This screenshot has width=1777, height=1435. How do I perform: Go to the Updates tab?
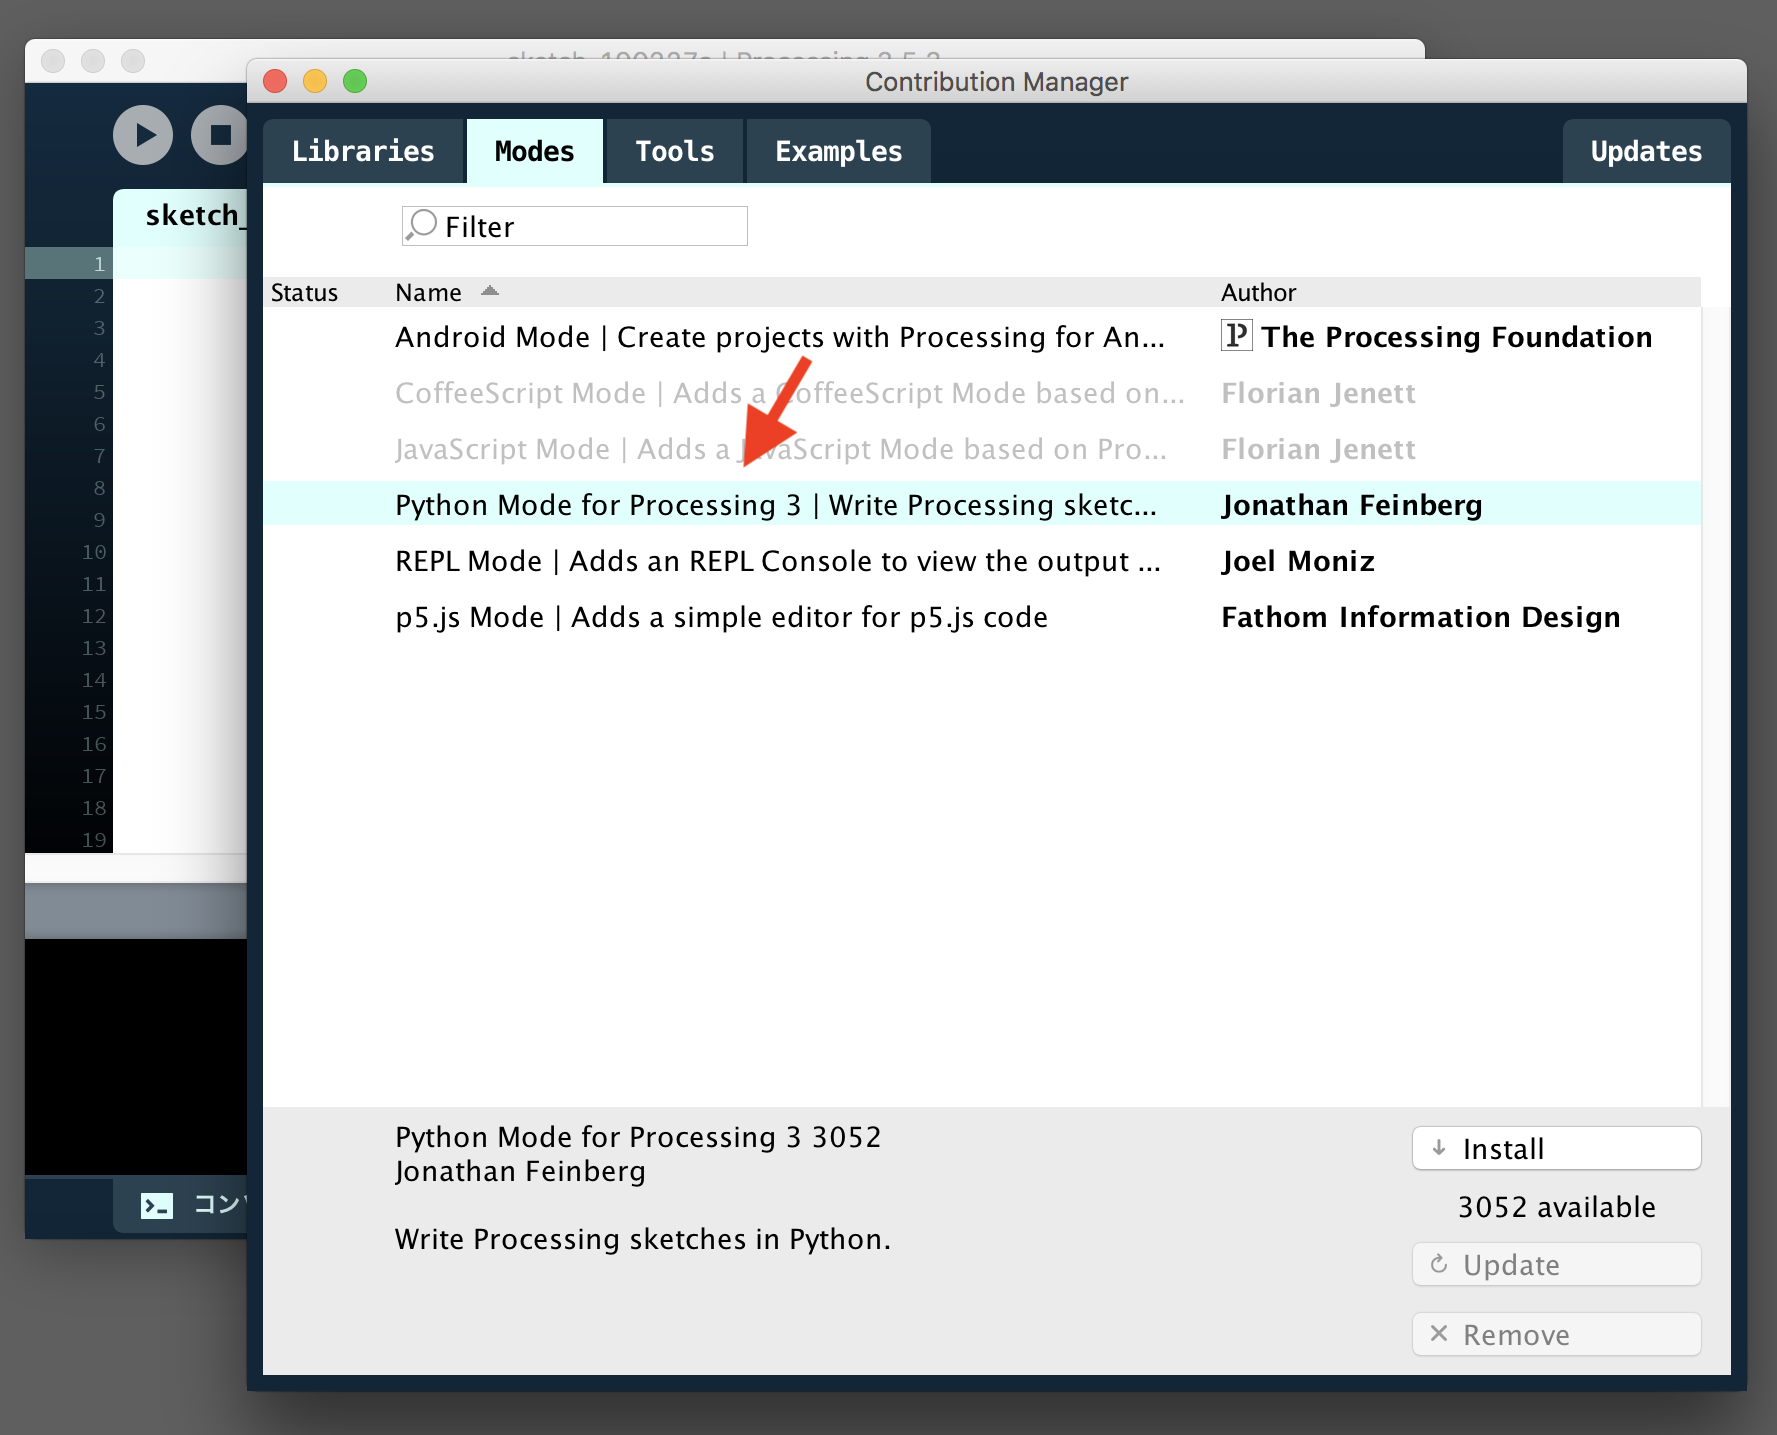1646,151
